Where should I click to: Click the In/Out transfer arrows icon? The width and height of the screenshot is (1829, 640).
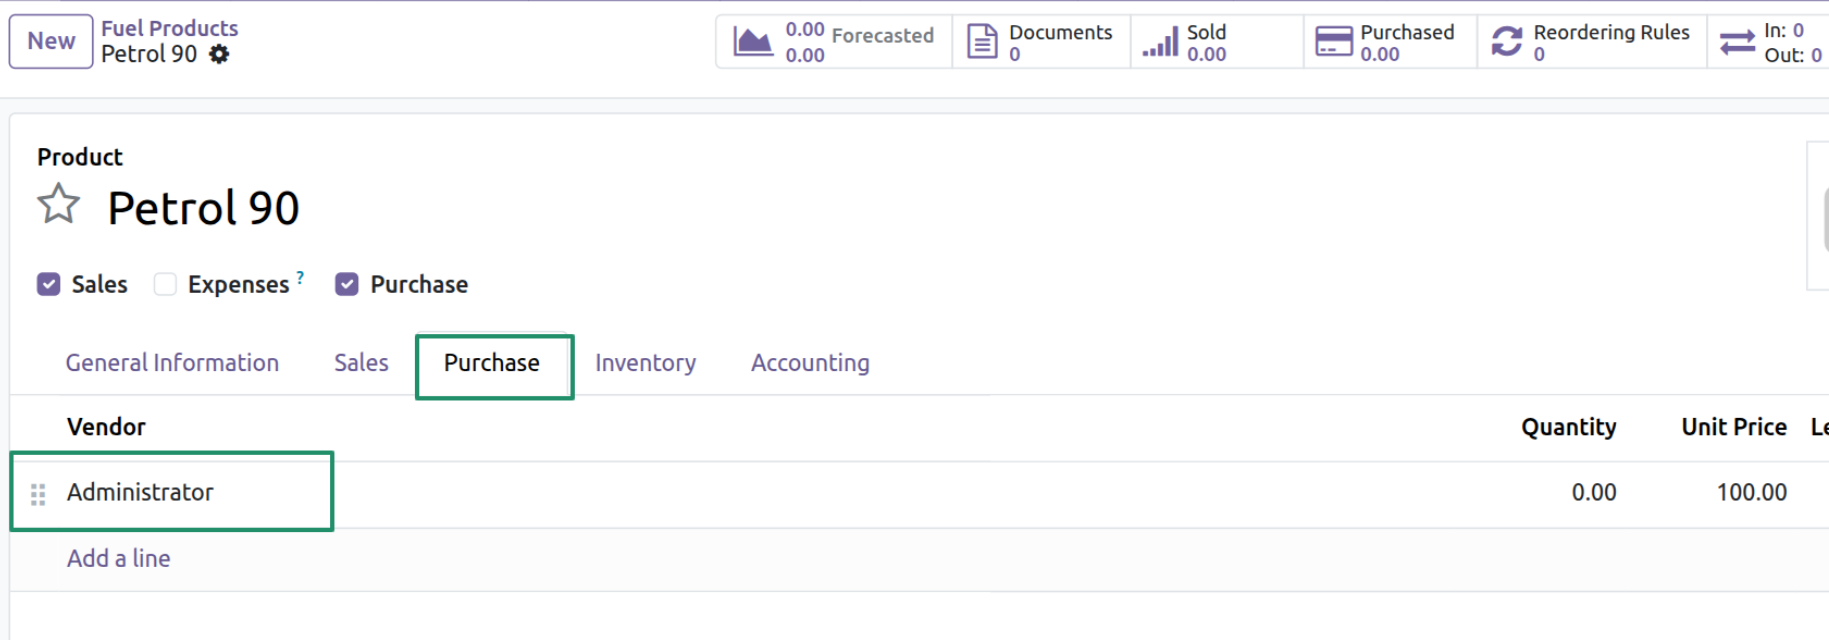click(1737, 42)
